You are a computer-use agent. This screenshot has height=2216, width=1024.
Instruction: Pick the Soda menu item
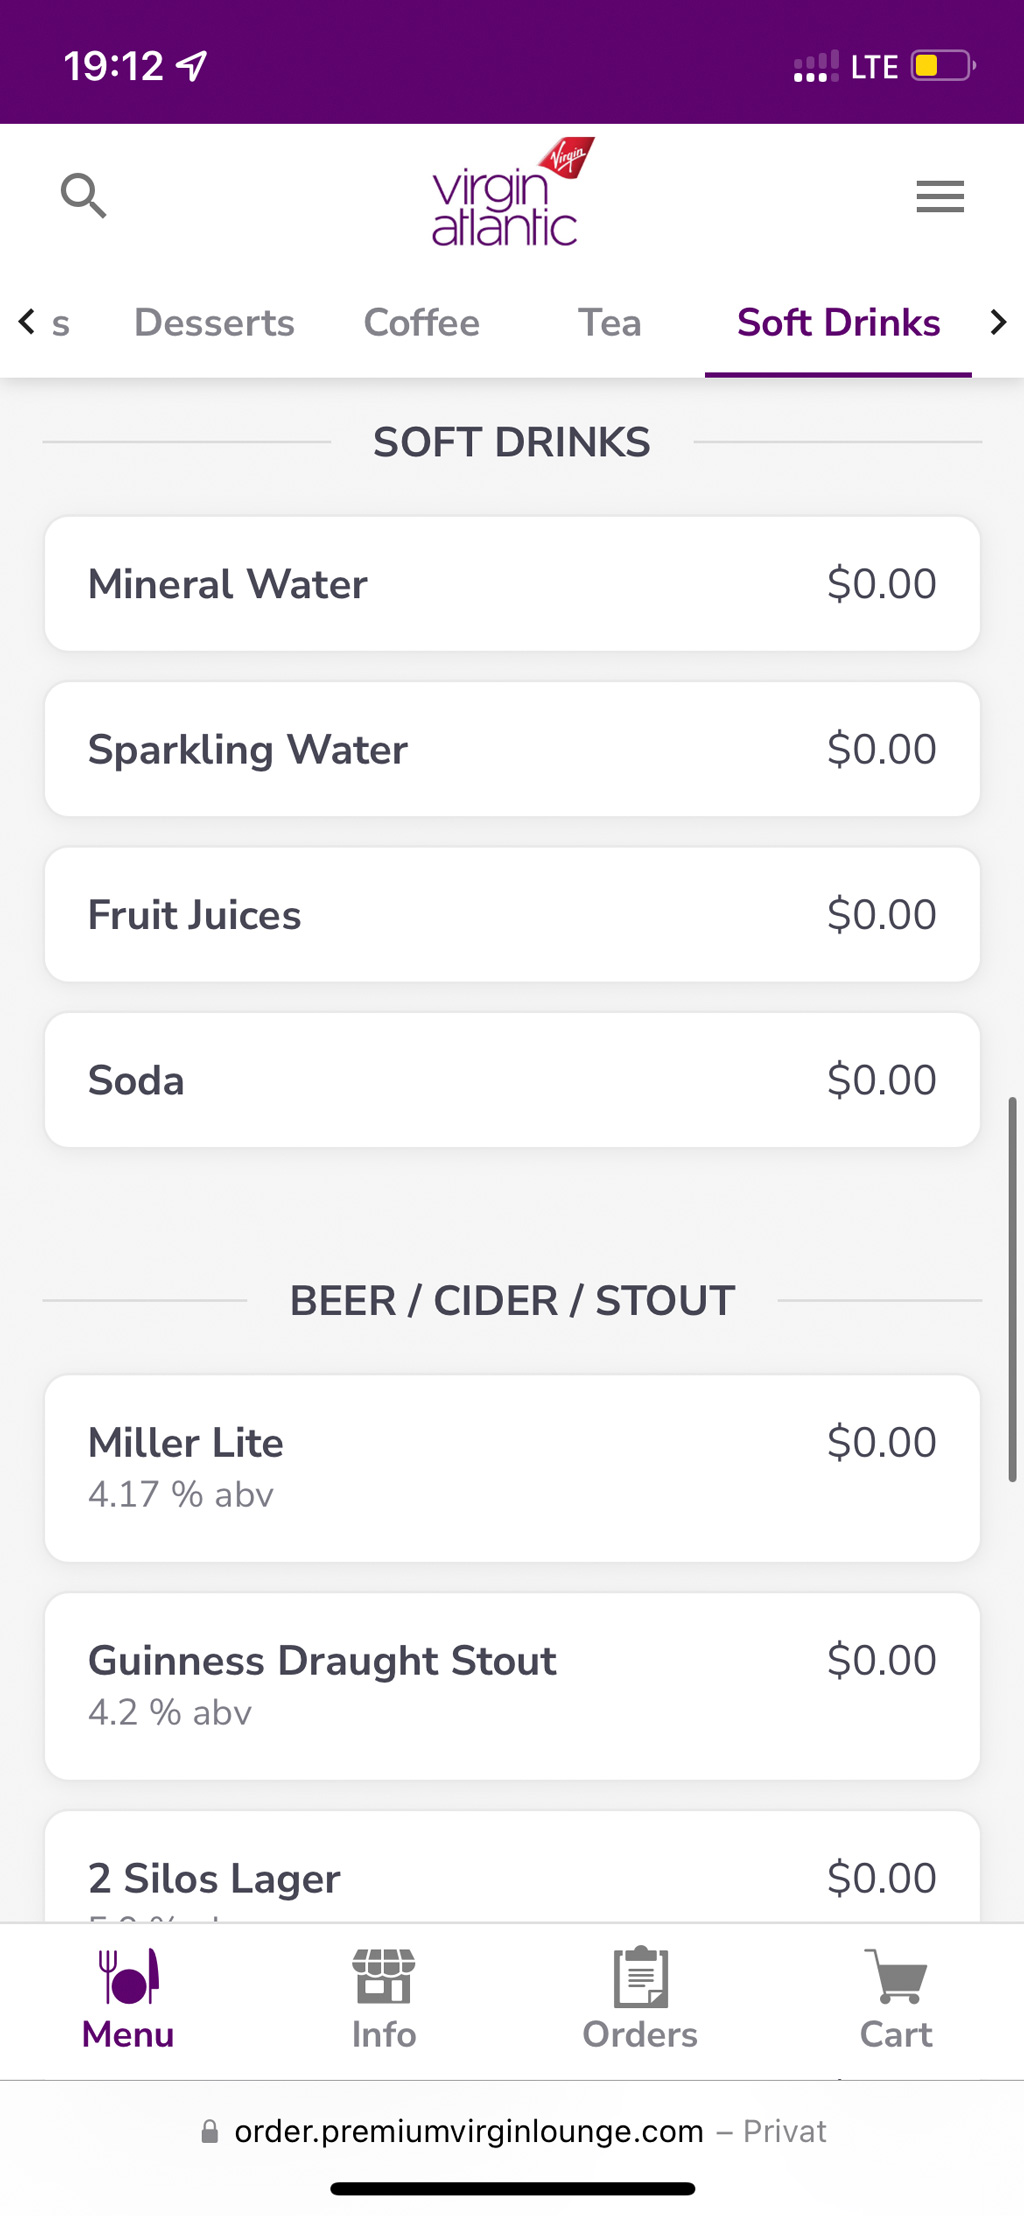[x=512, y=1080]
